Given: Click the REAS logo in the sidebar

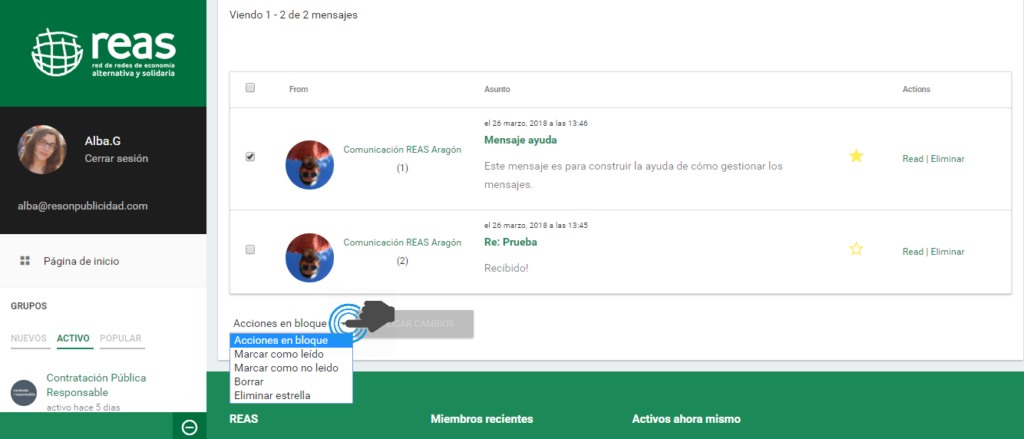Looking at the screenshot, I should click(103, 53).
